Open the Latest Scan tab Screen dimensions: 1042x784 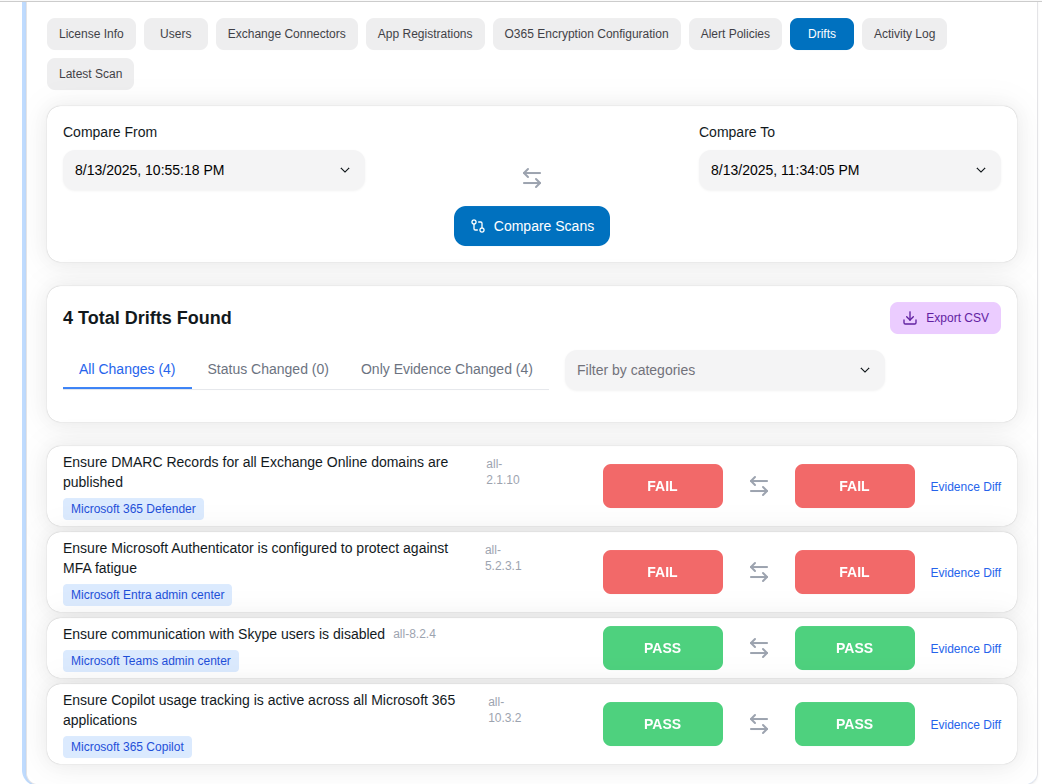(x=90, y=73)
